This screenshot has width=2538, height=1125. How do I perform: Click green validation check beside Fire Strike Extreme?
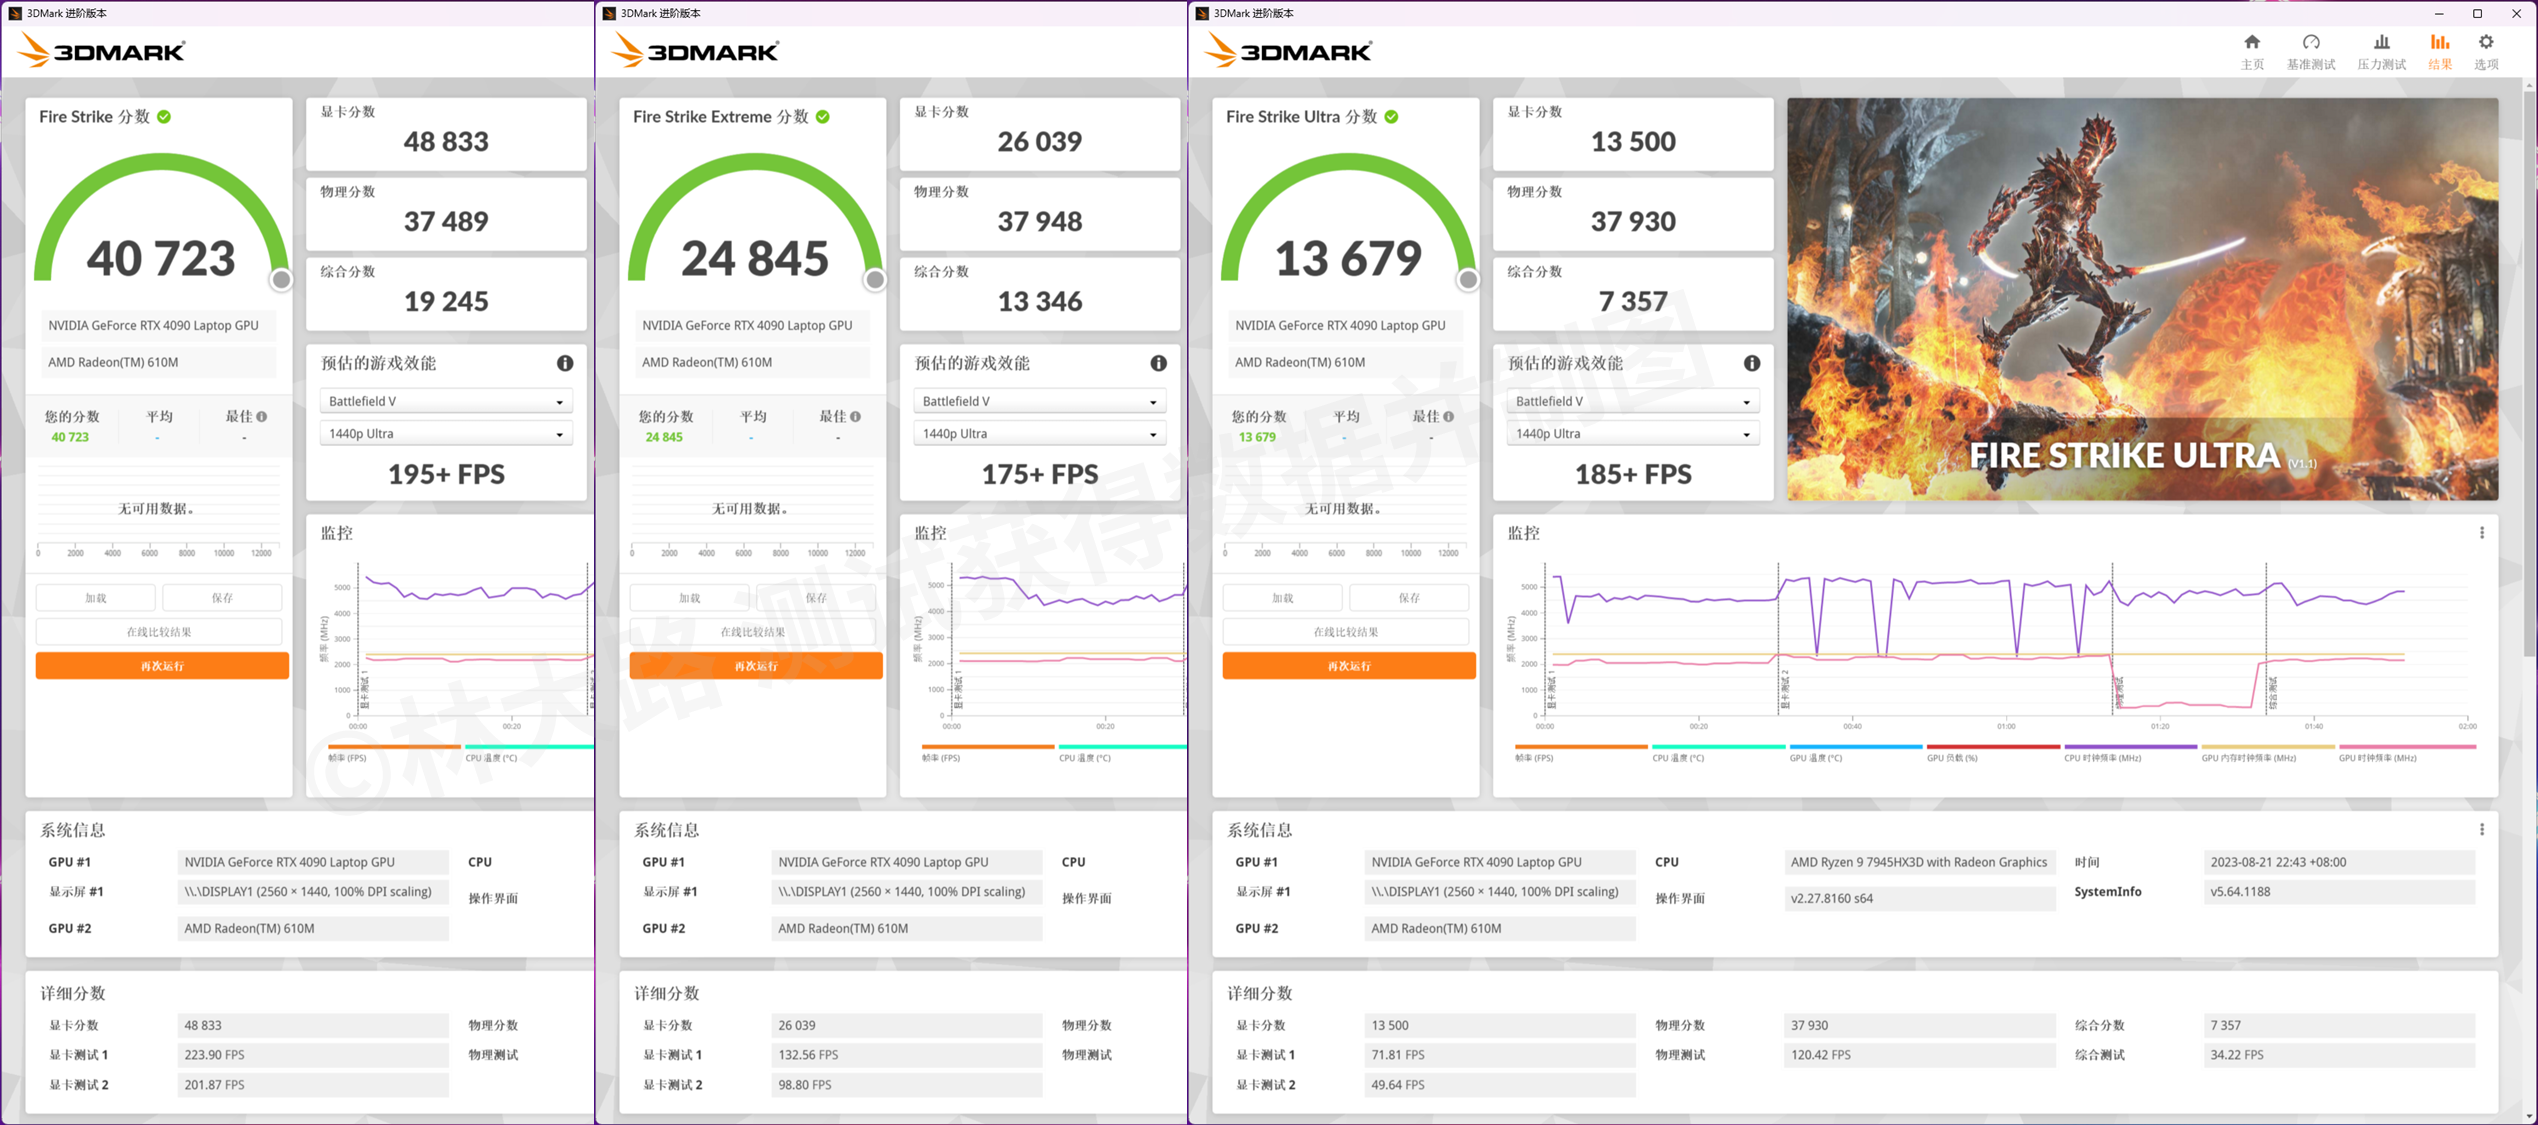pos(822,117)
